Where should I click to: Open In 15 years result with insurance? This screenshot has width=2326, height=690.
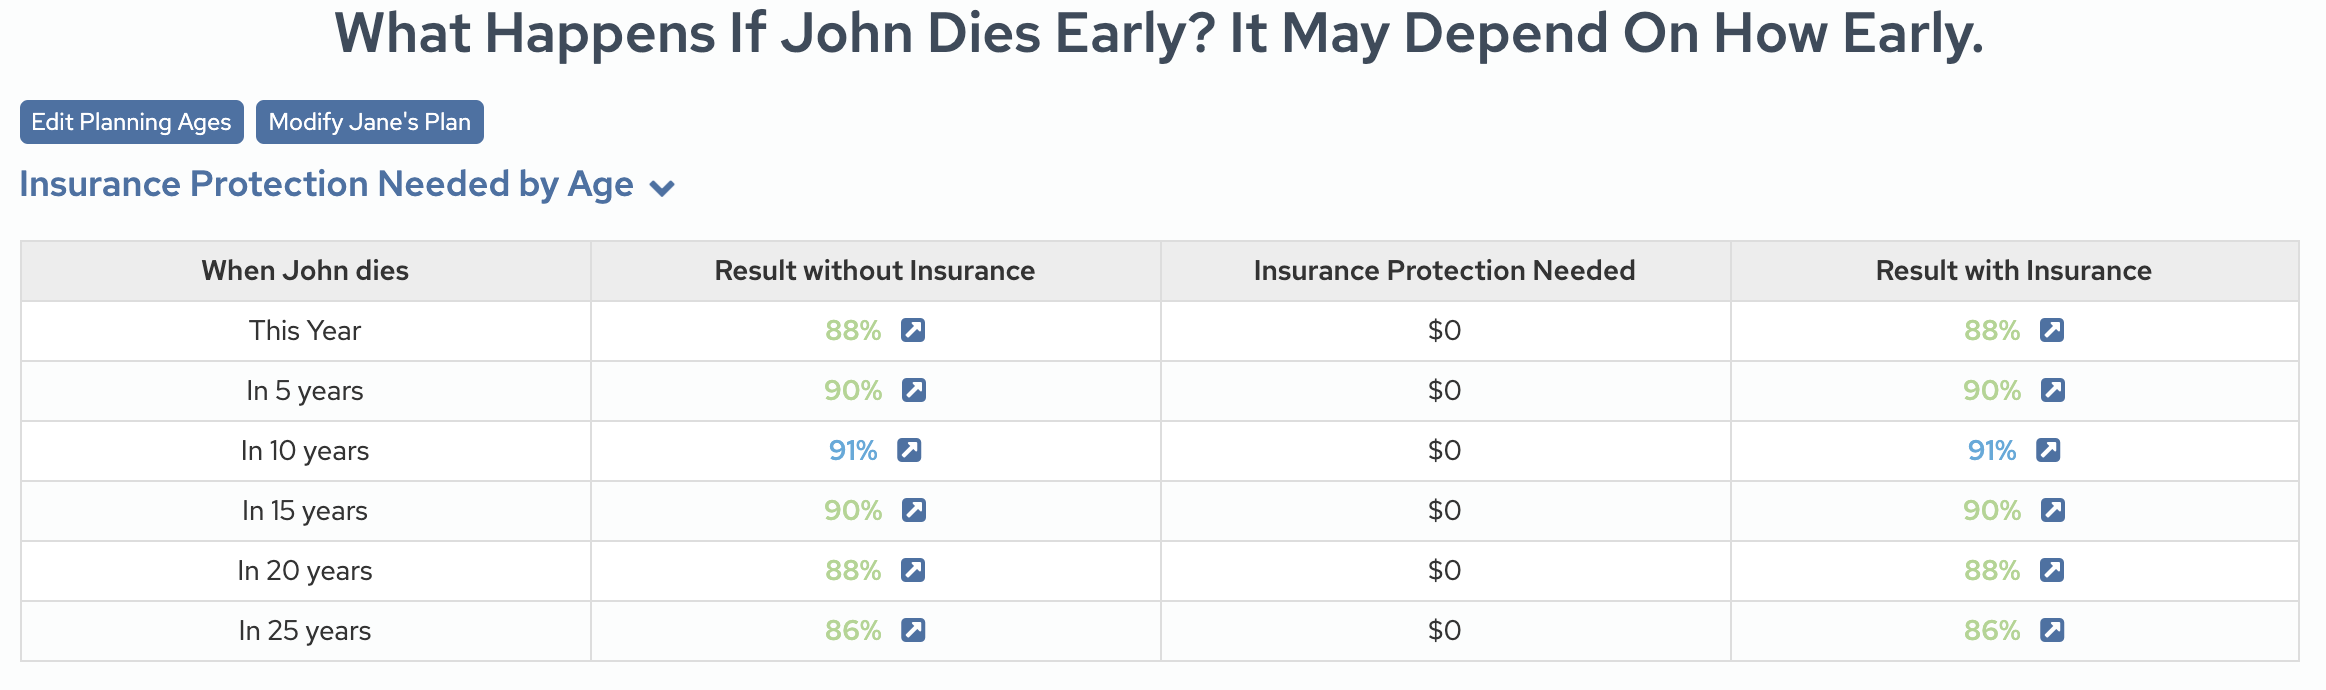(x=2052, y=510)
